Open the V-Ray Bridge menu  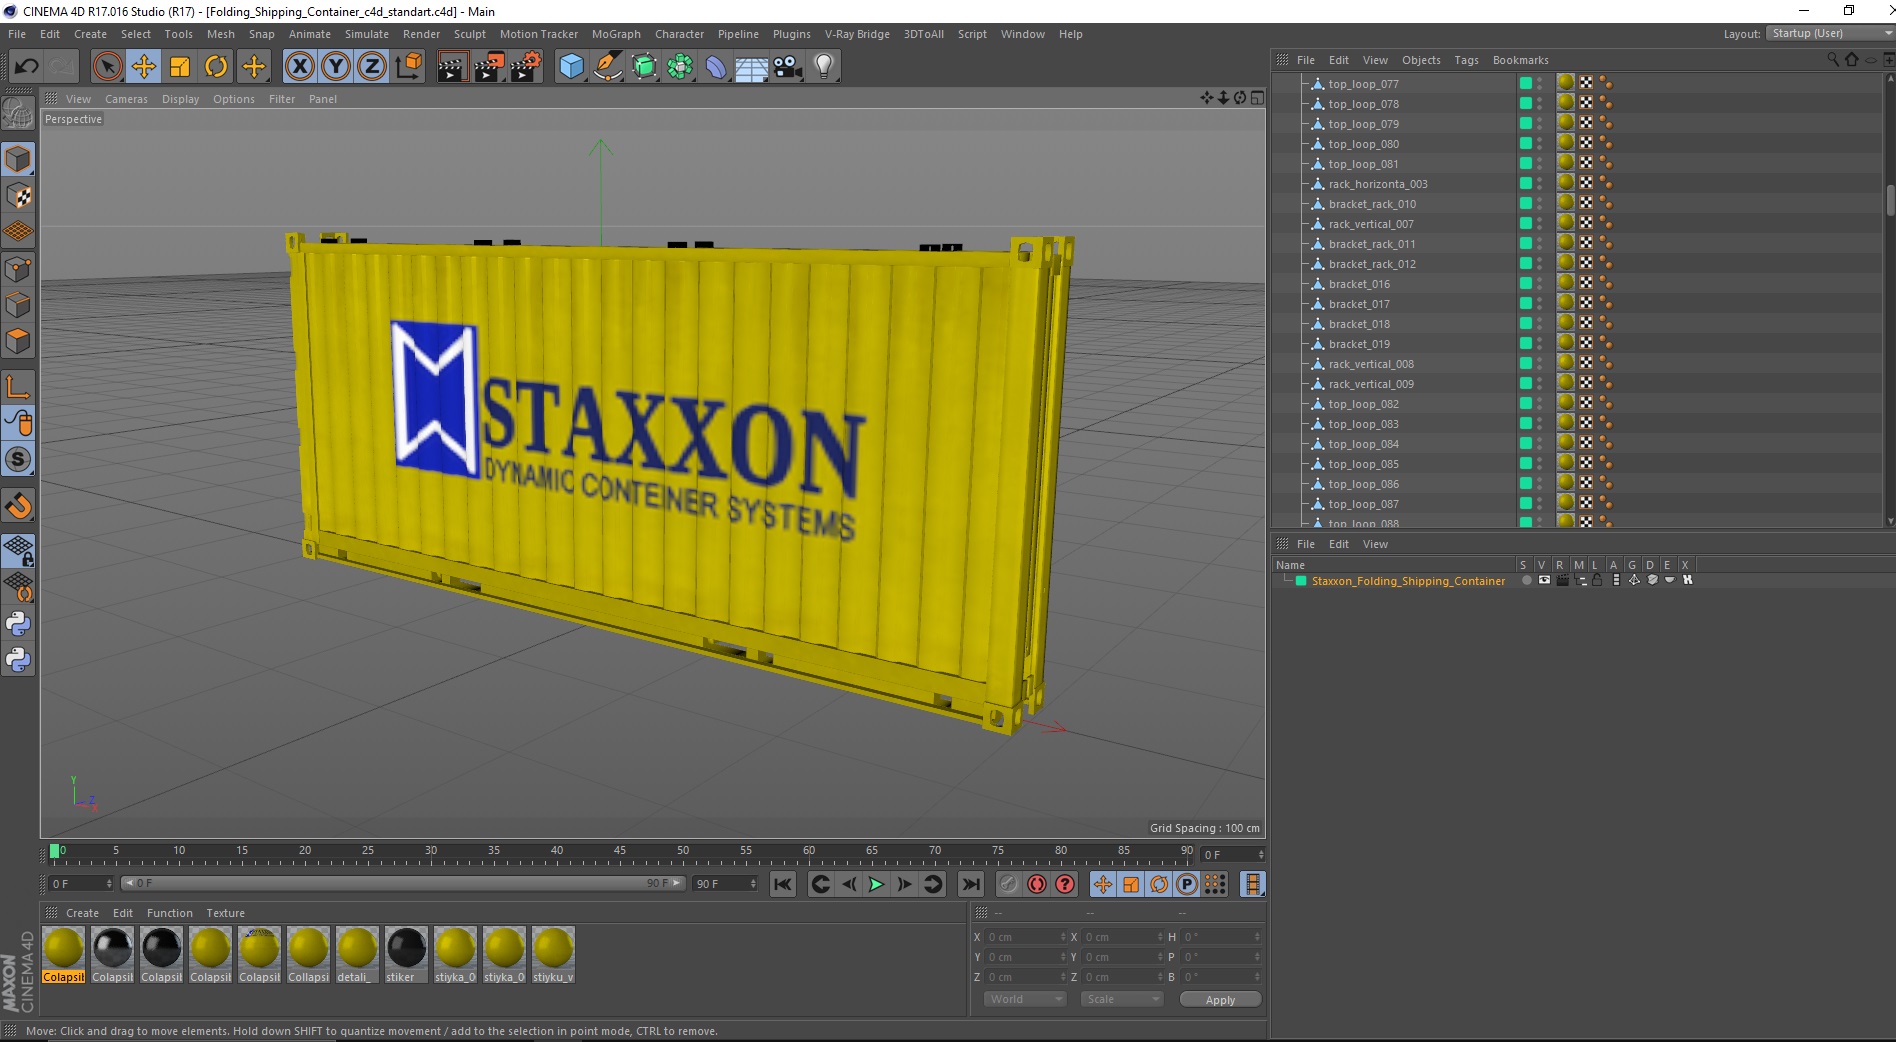(x=857, y=34)
